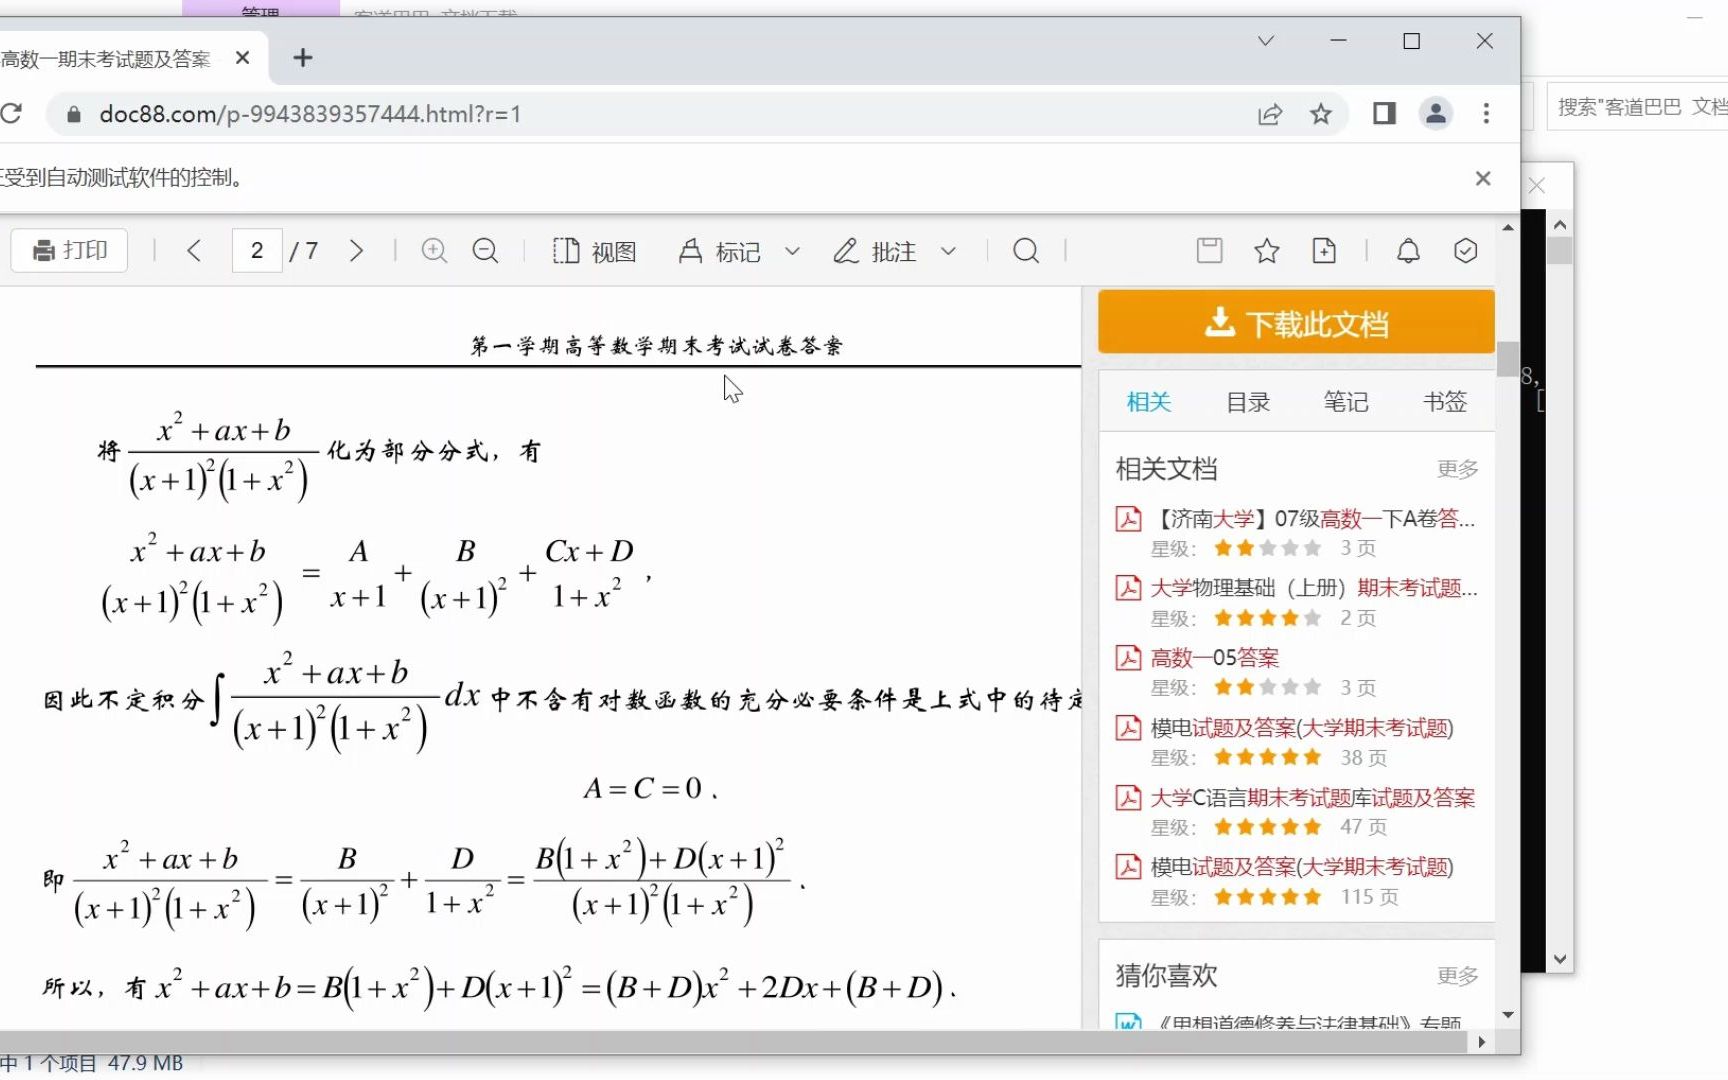
Task: Open 模电试题及答案 38页 document
Action: 1302,727
